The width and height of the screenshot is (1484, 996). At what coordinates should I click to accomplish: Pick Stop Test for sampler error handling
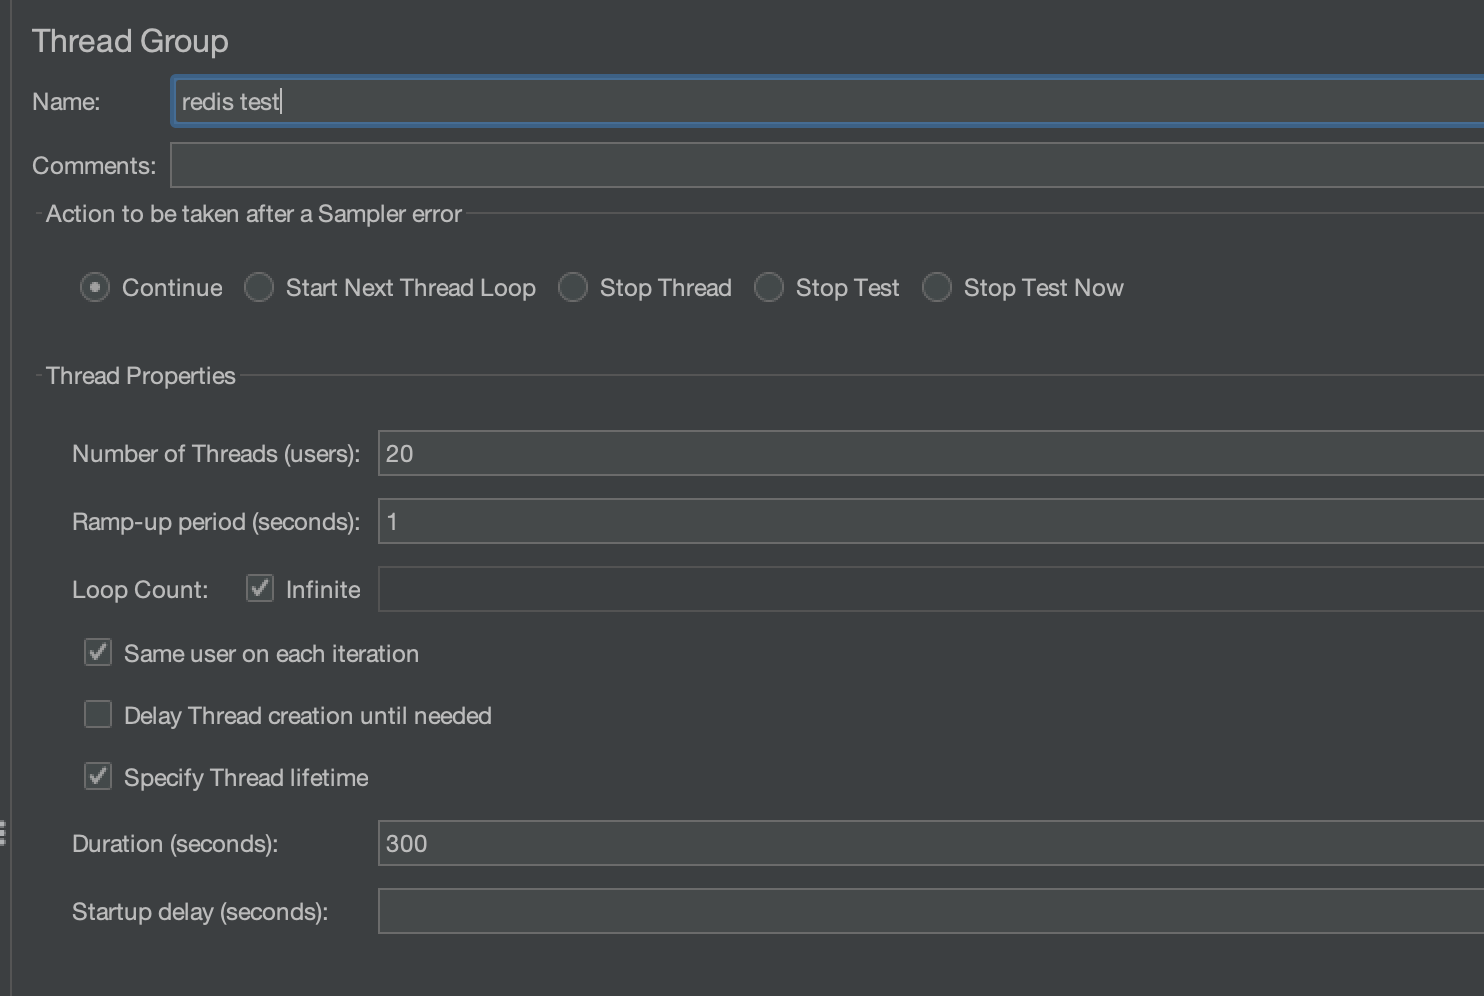point(769,287)
